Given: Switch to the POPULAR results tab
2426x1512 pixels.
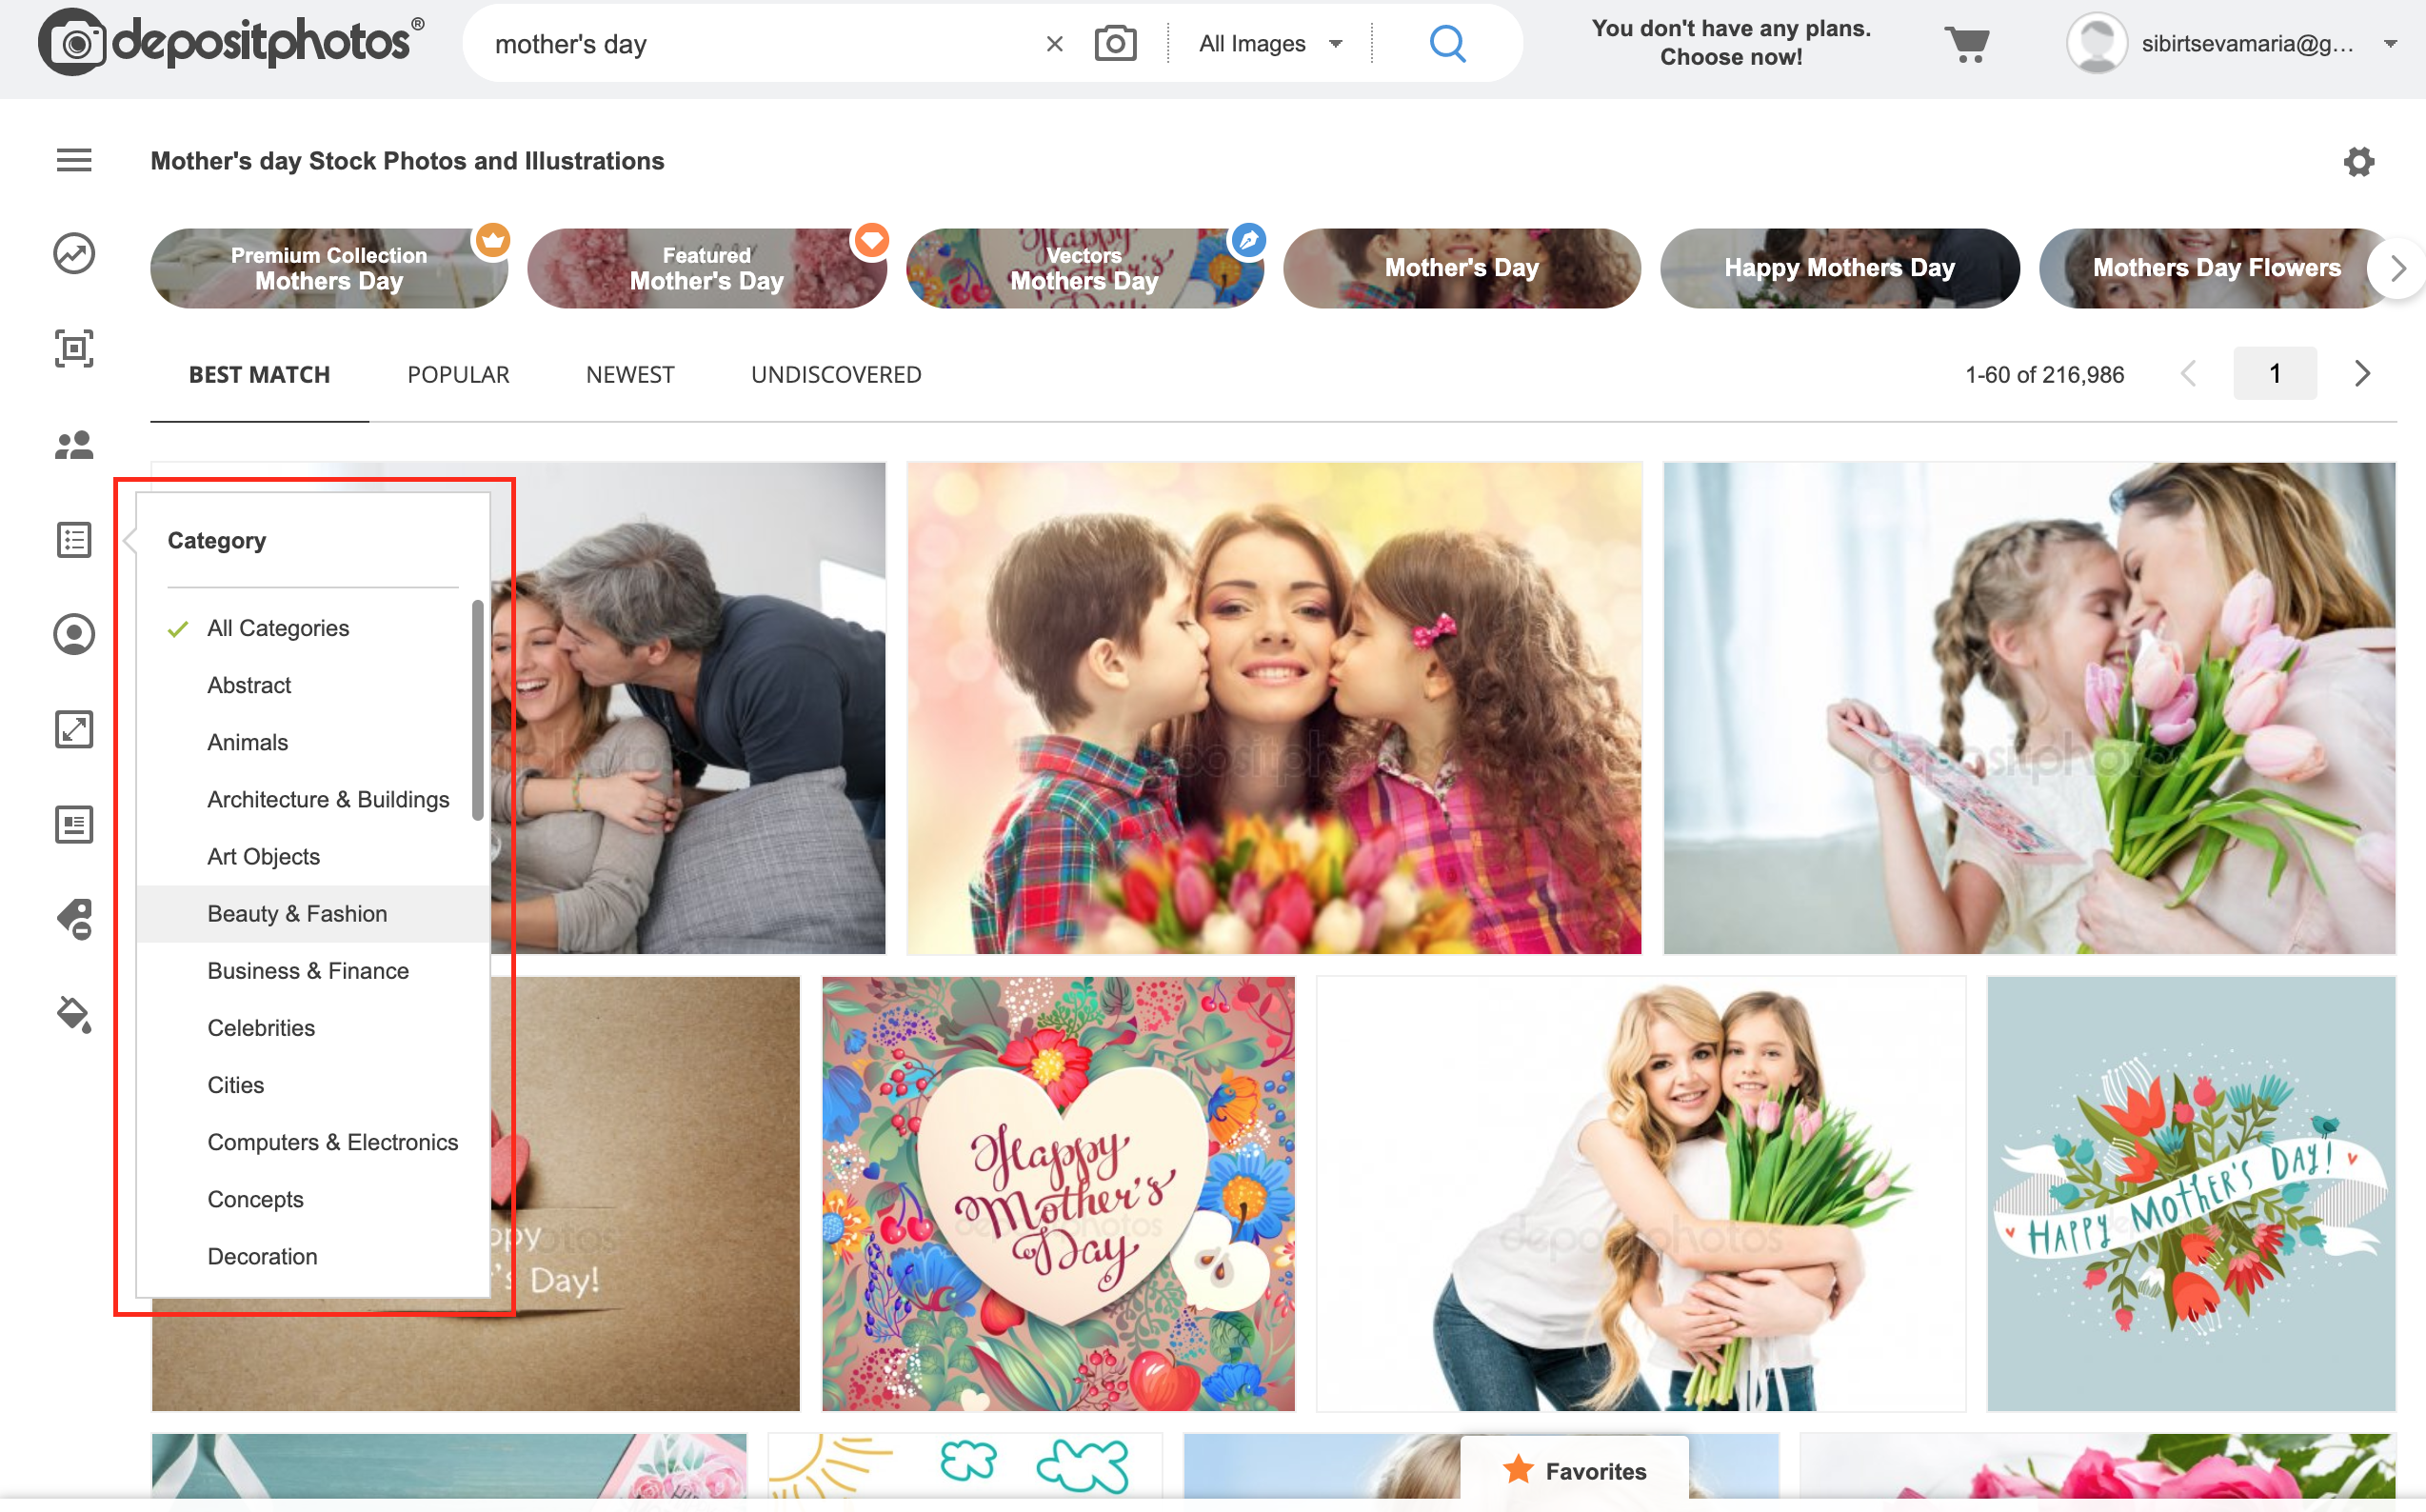Looking at the screenshot, I should [x=458, y=374].
